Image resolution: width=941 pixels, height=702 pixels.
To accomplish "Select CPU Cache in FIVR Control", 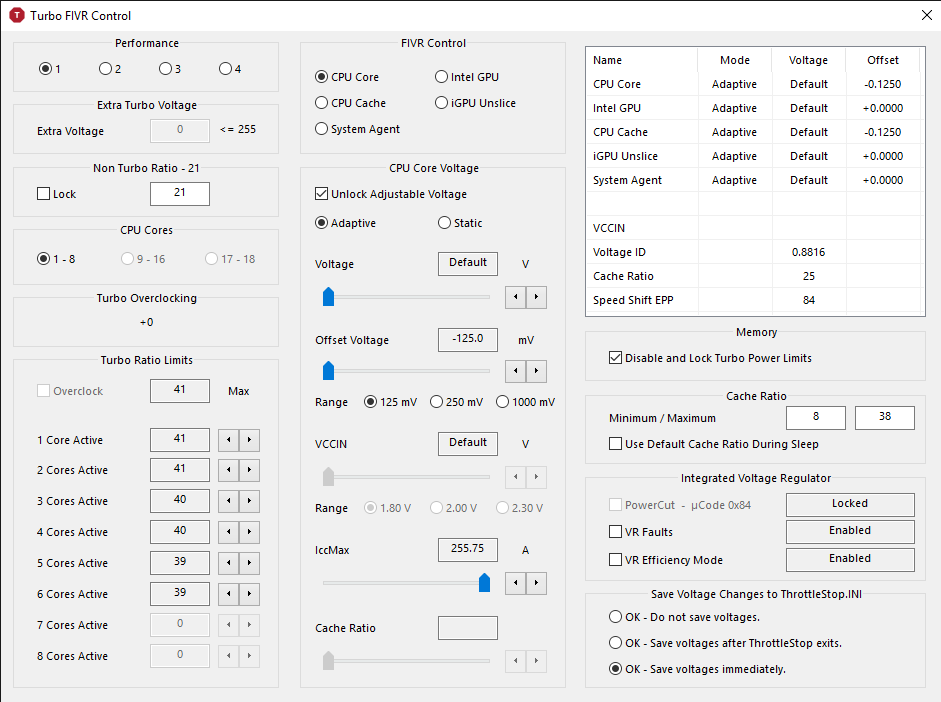I will 350,103.
